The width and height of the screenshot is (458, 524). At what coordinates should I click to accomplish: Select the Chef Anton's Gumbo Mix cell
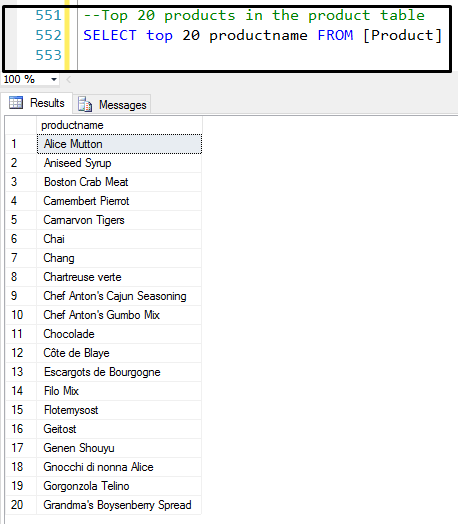pyautogui.click(x=119, y=315)
